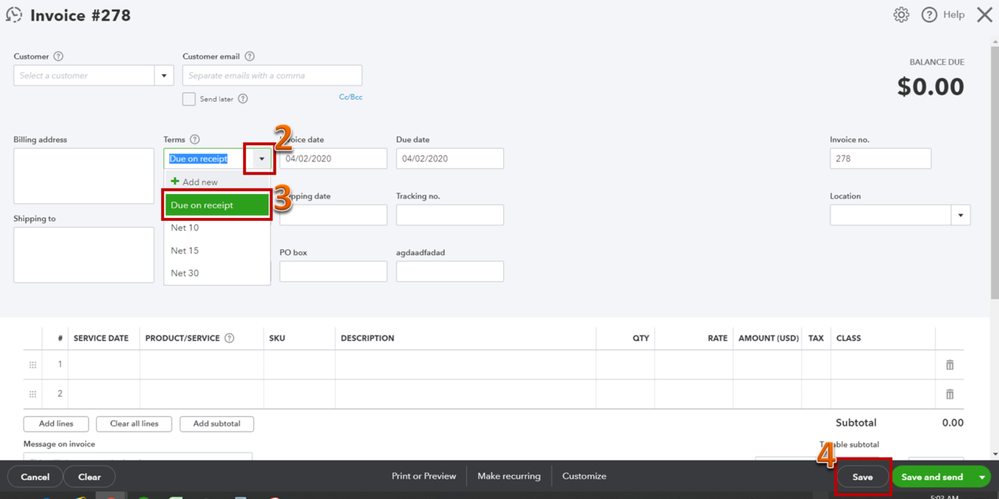The image size is (999, 499).
Task: Click the Shipping date field
Action: click(x=333, y=215)
